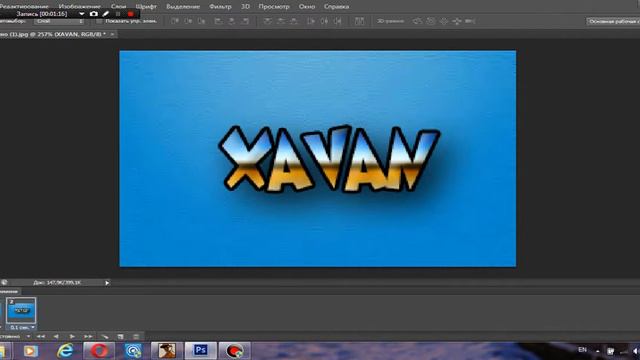Image resolution: width=640 pixels, height=360 pixels.
Task: Open the Слои menu
Action: [x=118, y=6]
